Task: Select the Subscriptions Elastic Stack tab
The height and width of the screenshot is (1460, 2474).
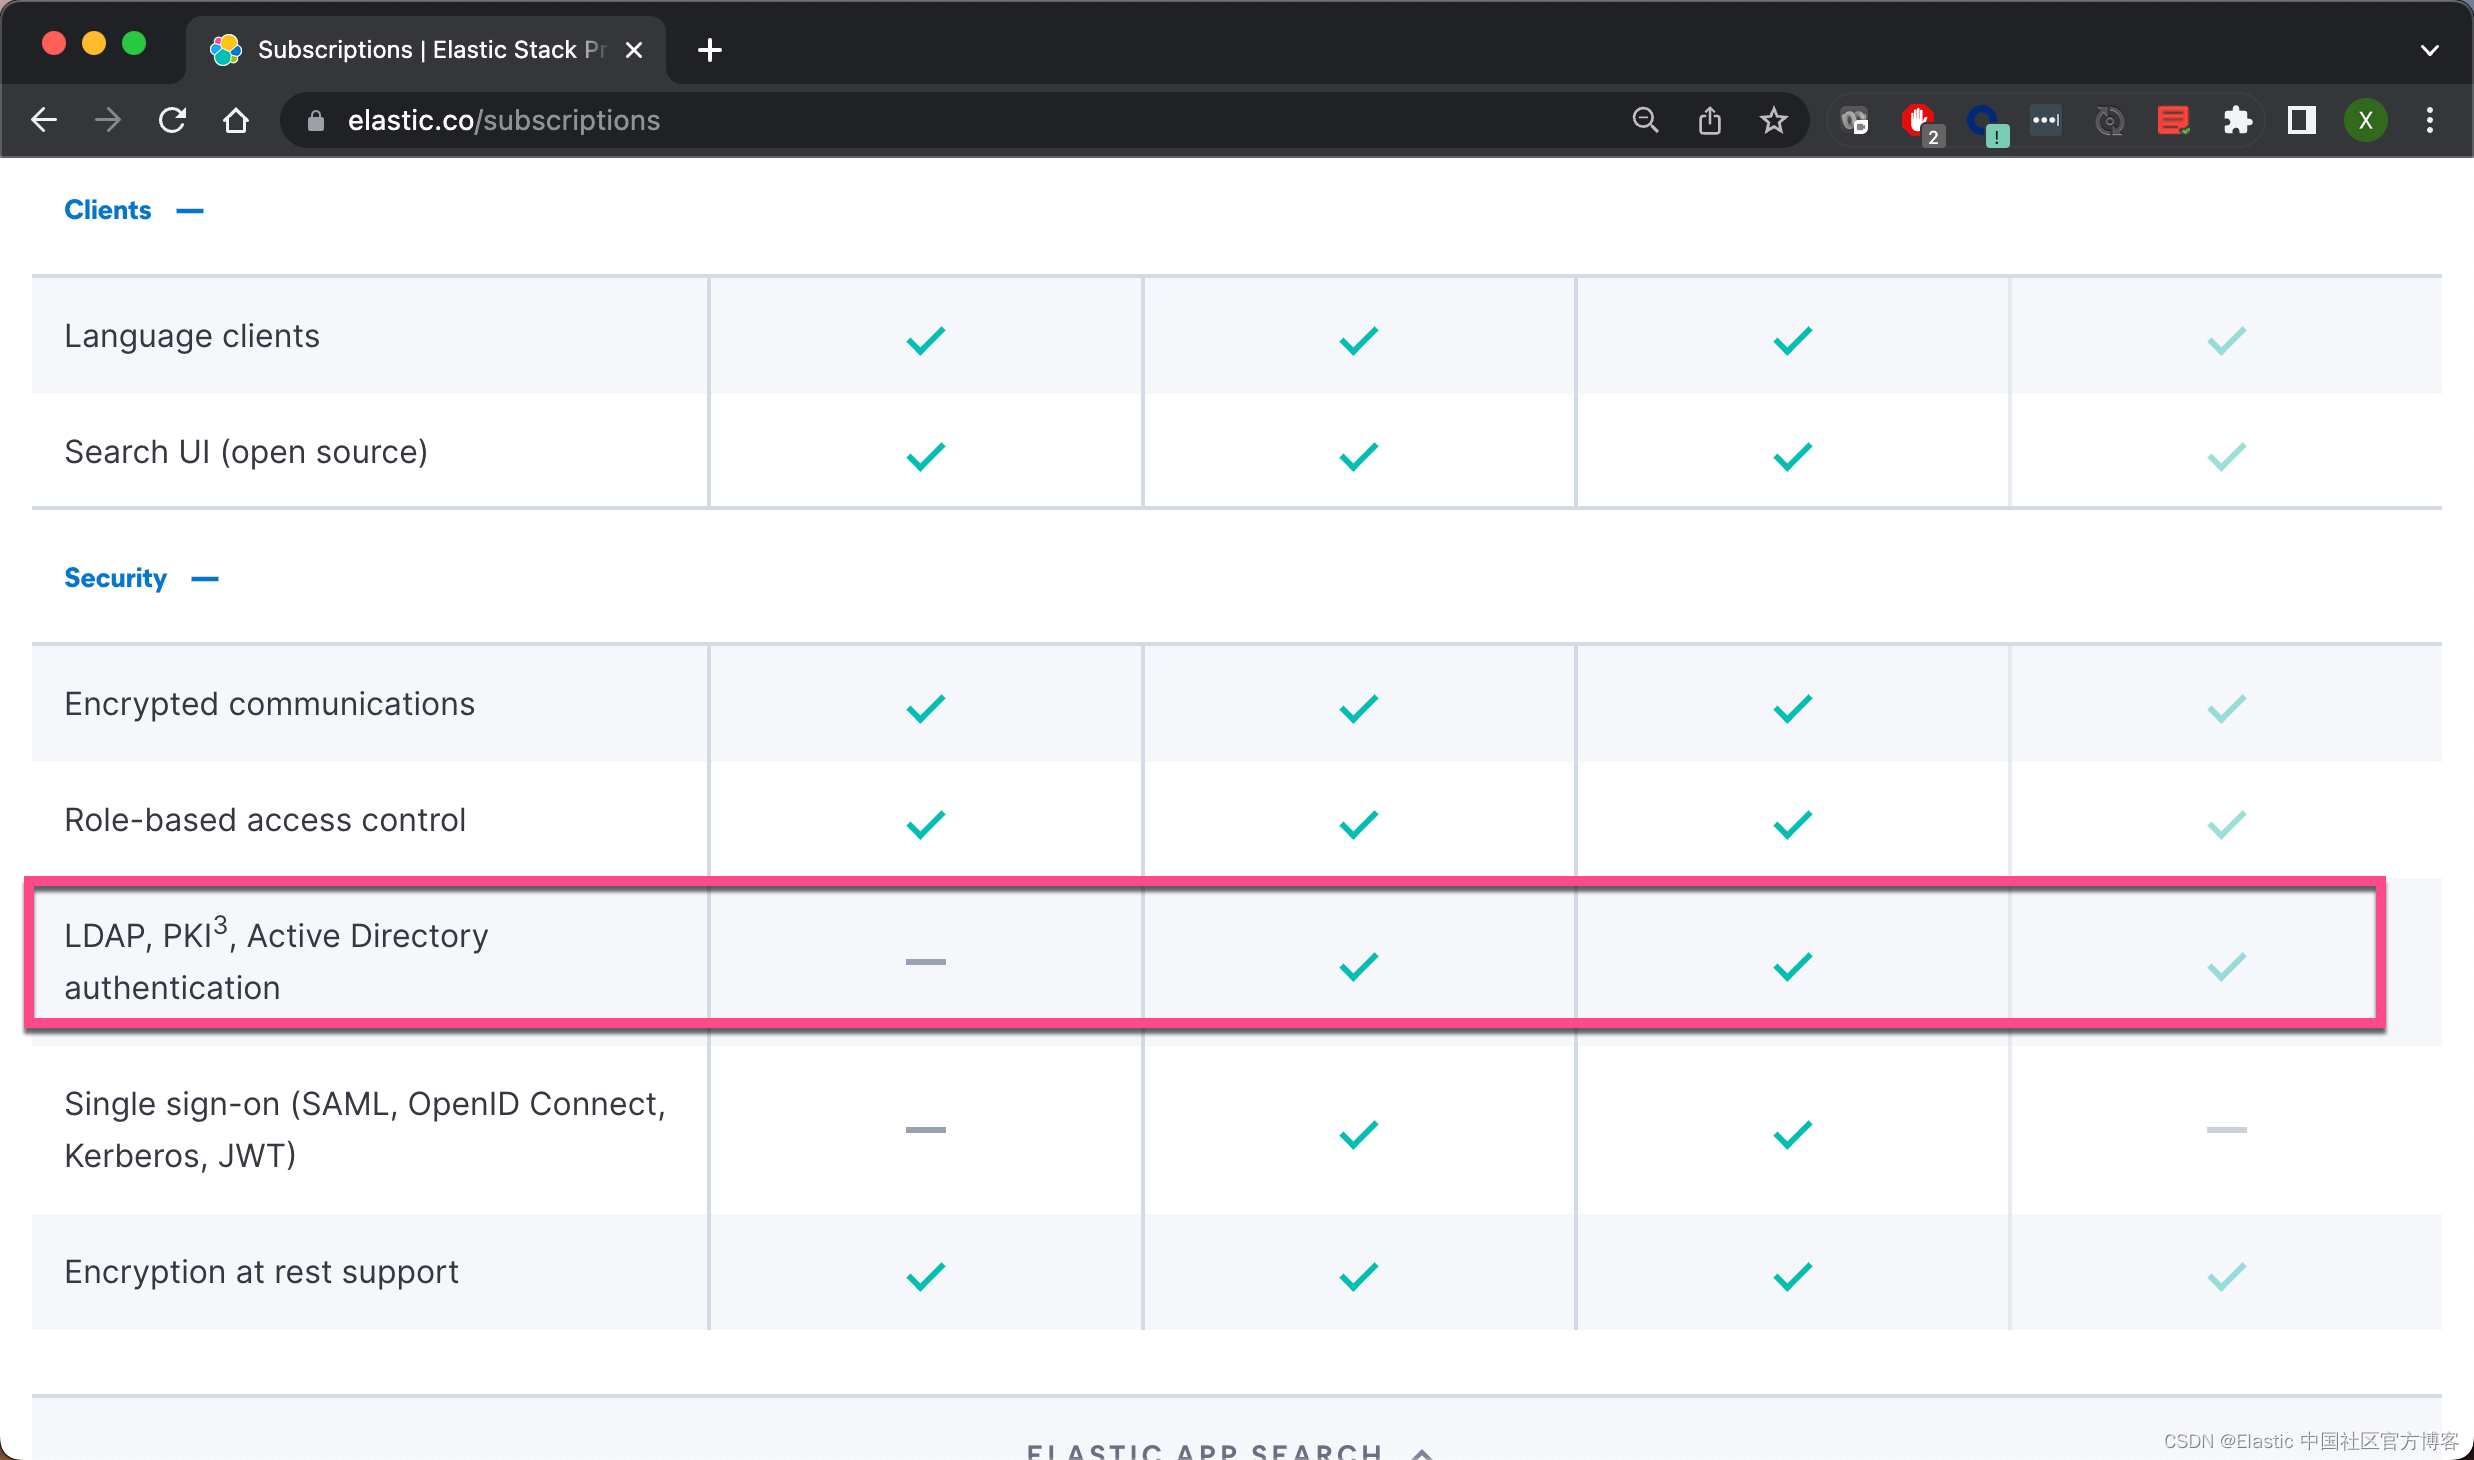Action: pyautogui.click(x=420, y=49)
